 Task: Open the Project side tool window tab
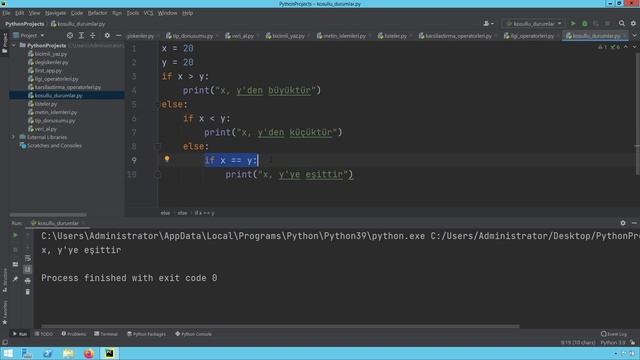tap(4, 43)
